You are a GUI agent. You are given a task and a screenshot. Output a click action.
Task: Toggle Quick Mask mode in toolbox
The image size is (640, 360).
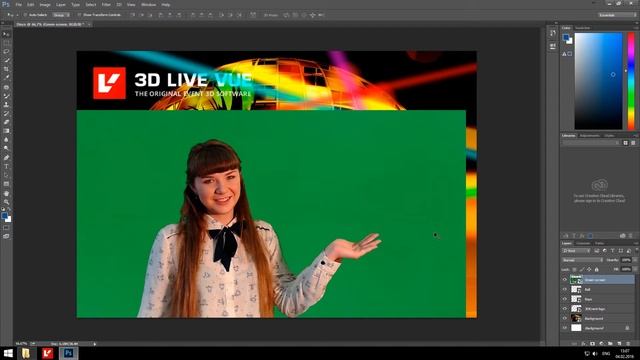click(6, 228)
